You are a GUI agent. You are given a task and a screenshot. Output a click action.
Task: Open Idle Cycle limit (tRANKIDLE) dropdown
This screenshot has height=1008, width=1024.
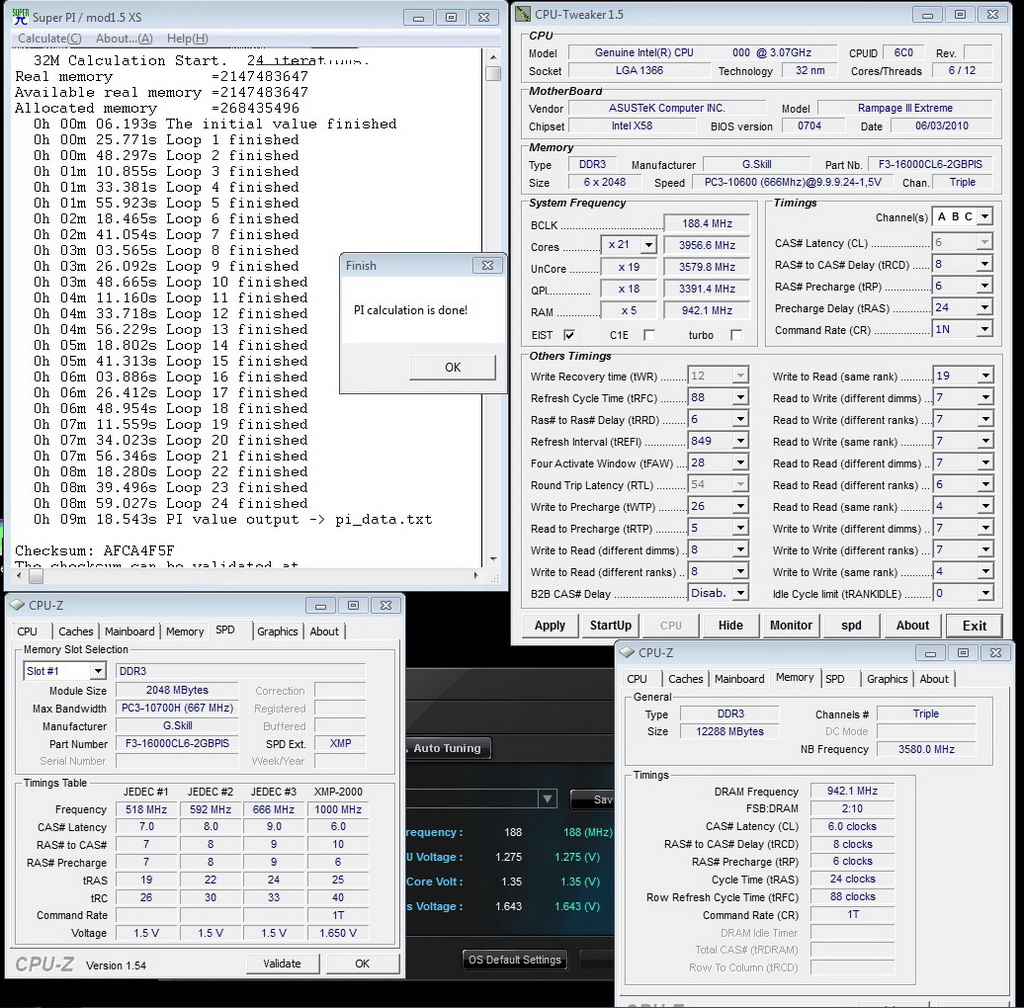(x=985, y=593)
